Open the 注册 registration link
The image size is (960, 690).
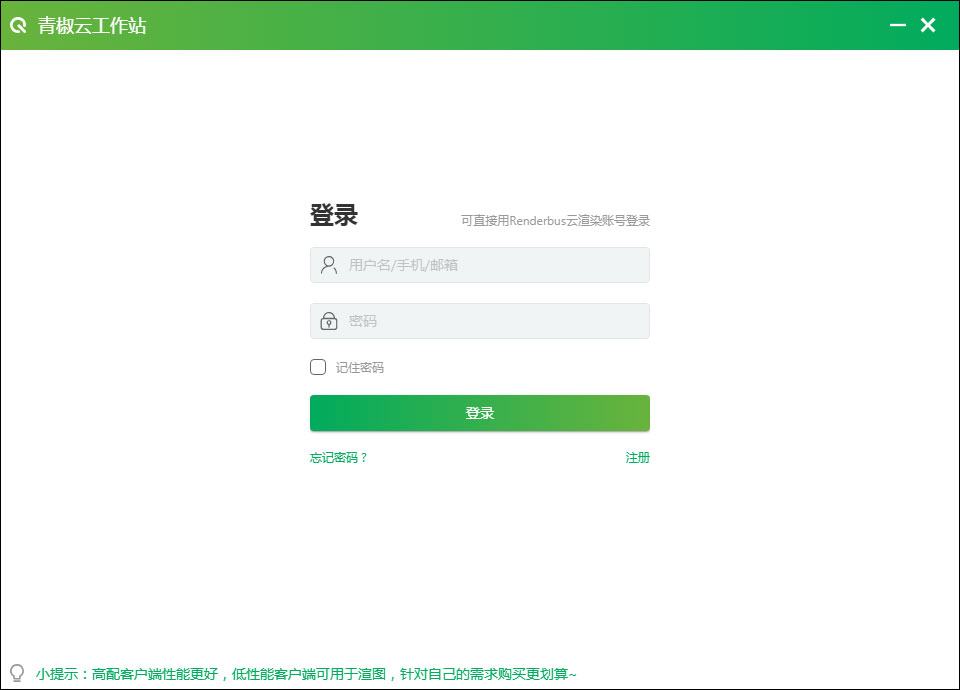[638, 457]
